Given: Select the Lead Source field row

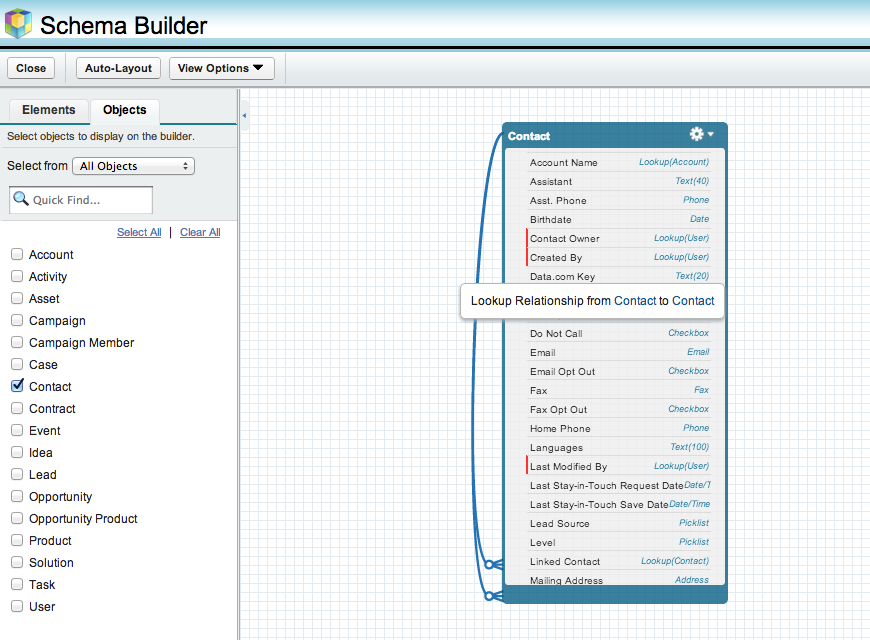Looking at the screenshot, I should point(618,523).
